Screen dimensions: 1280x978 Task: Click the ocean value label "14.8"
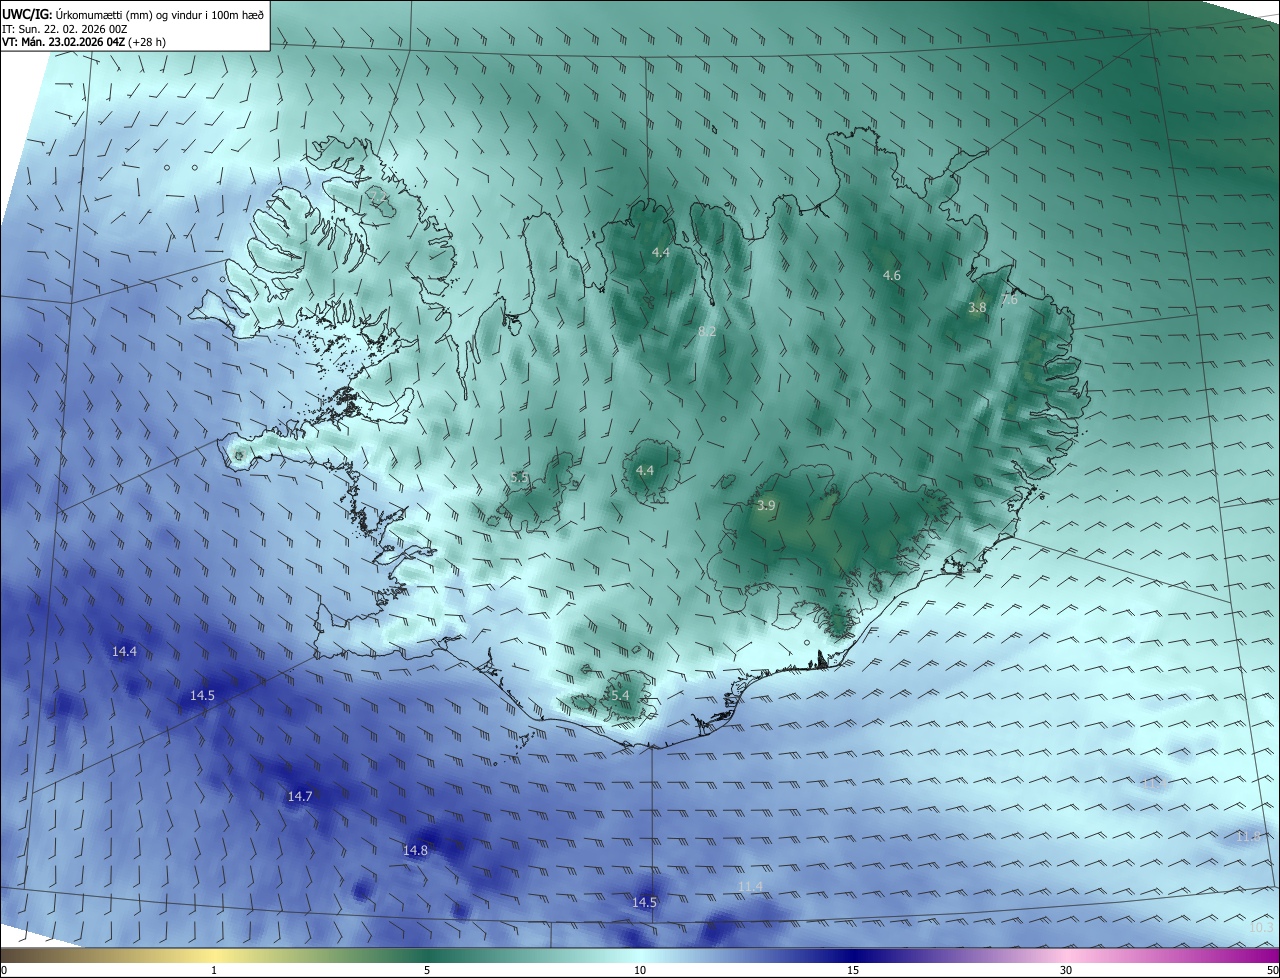pos(415,850)
